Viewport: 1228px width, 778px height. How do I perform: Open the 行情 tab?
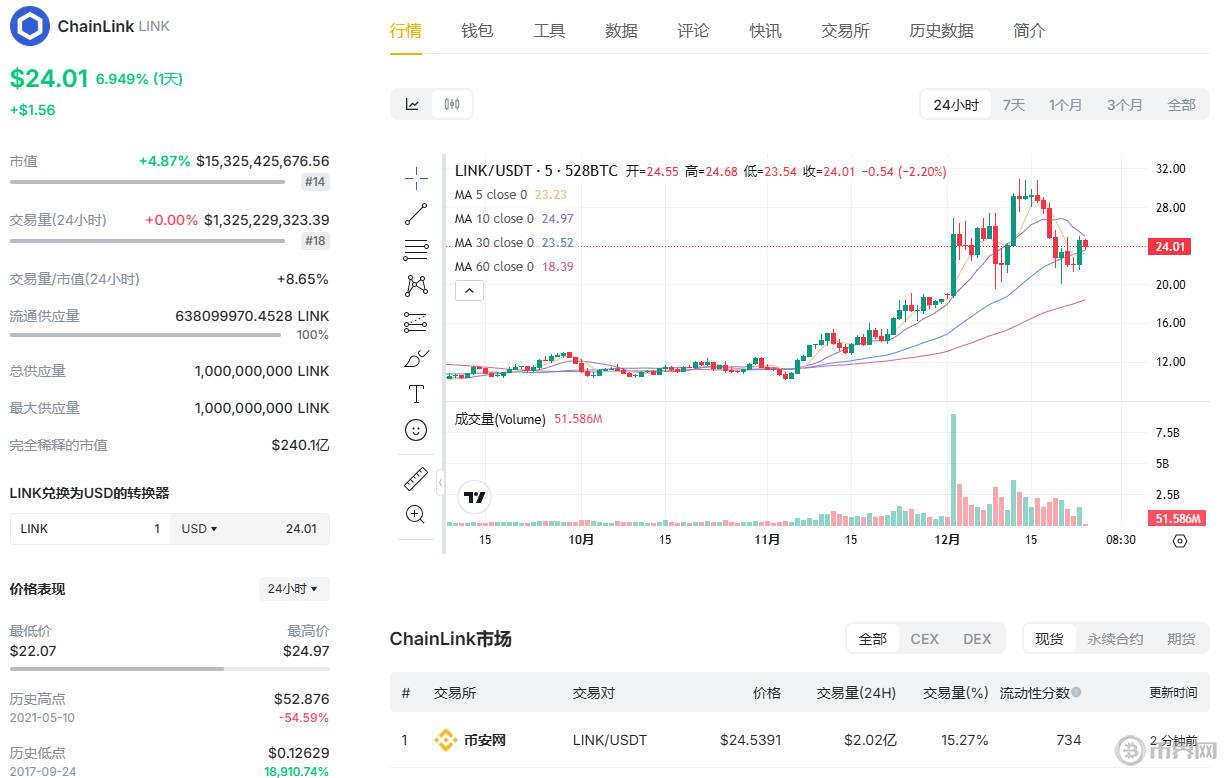tap(405, 31)
